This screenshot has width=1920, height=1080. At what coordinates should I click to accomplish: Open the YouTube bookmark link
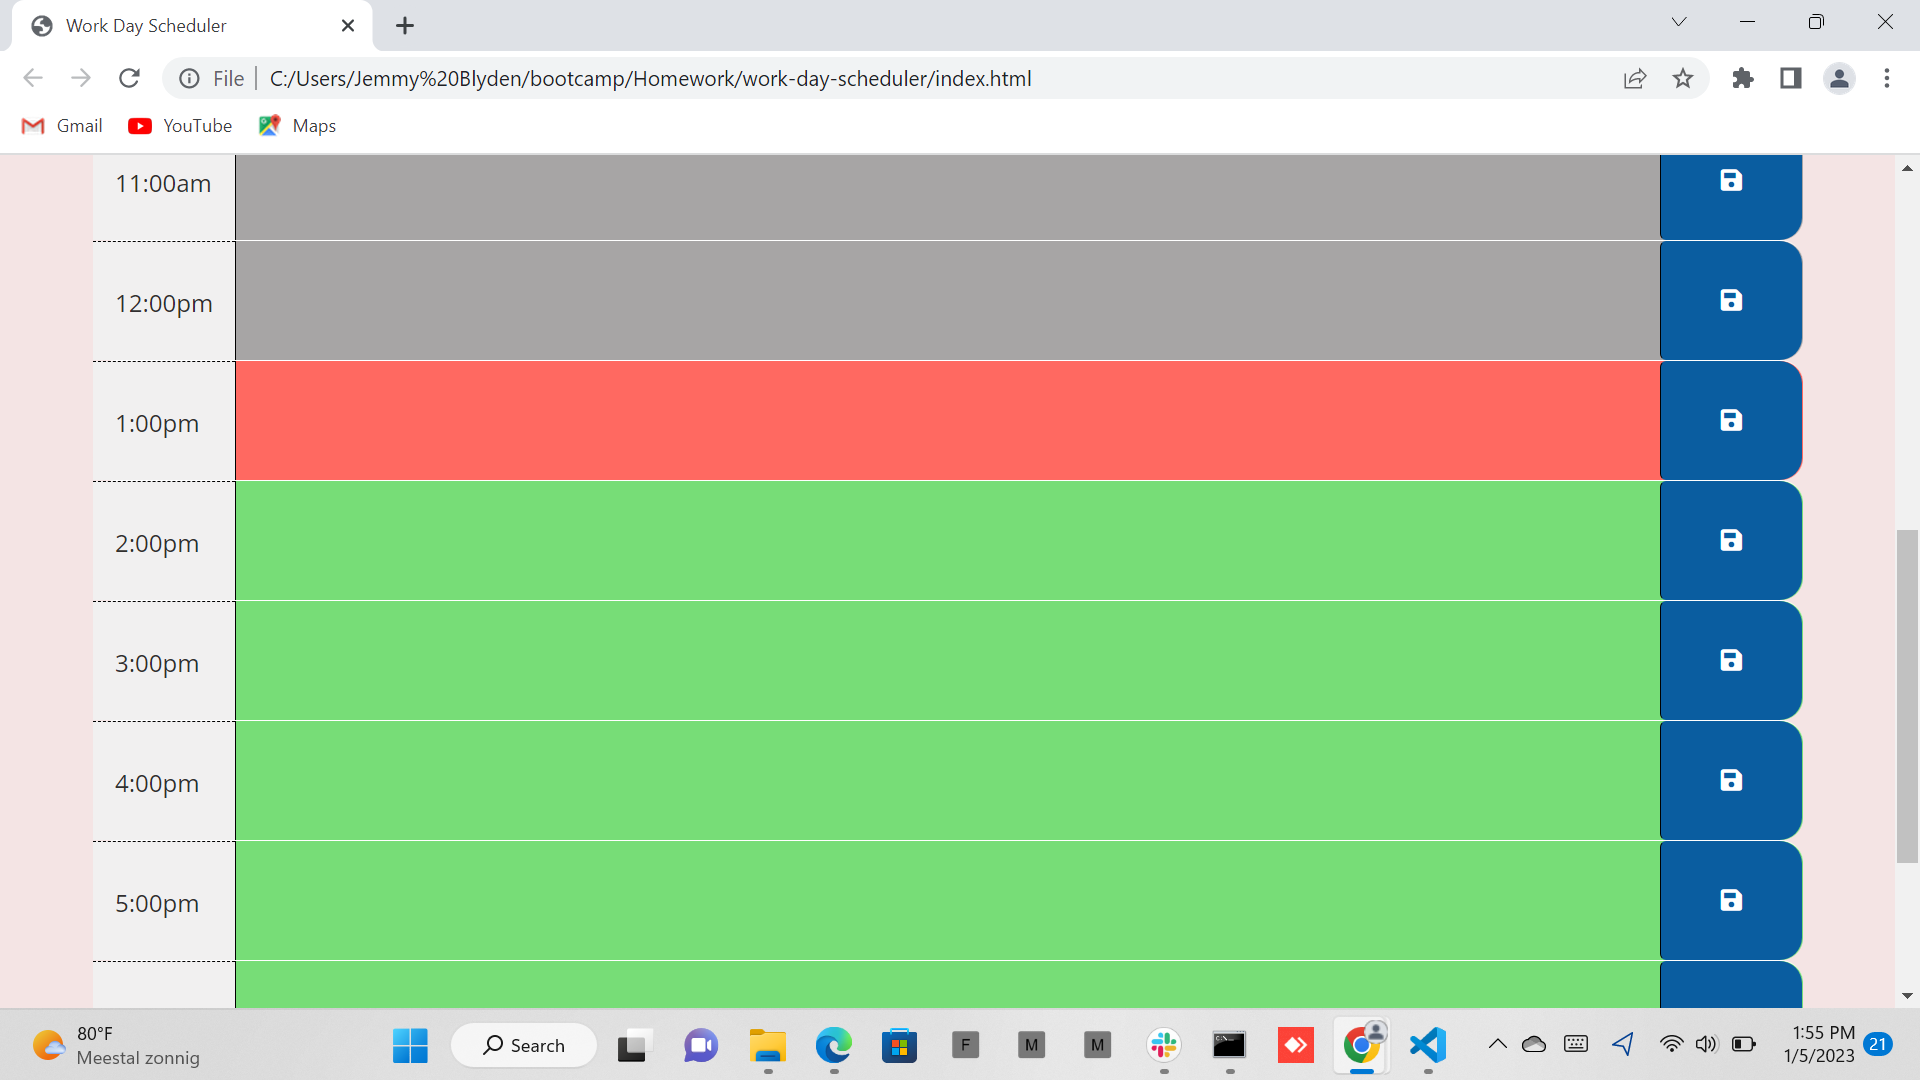pyautogui.click(x=180, y=126)
